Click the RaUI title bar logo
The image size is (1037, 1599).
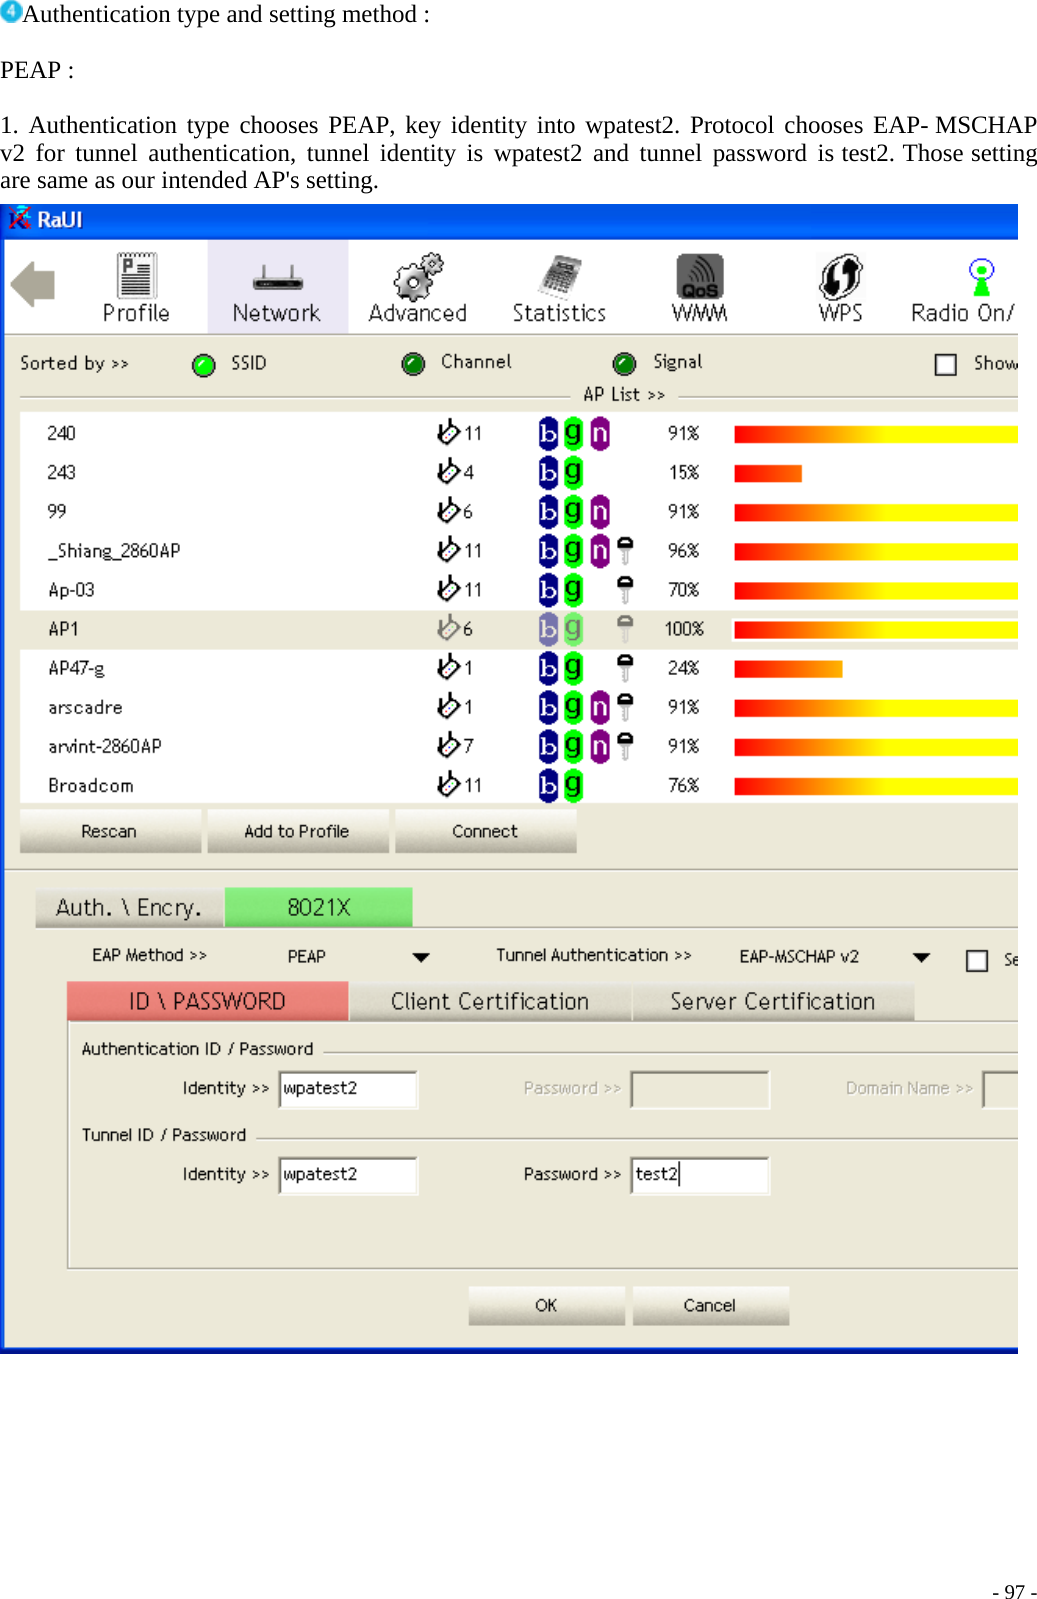[x=20, y=219]
